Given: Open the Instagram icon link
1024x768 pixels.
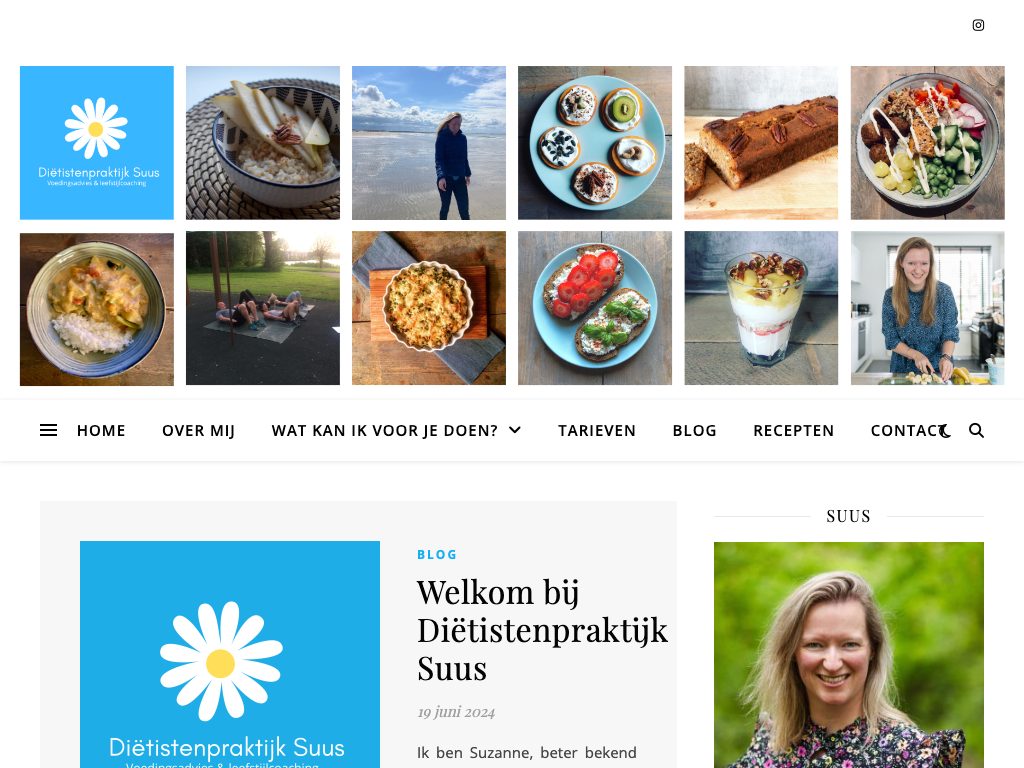Looking at the screenshot, I should 978,25.
